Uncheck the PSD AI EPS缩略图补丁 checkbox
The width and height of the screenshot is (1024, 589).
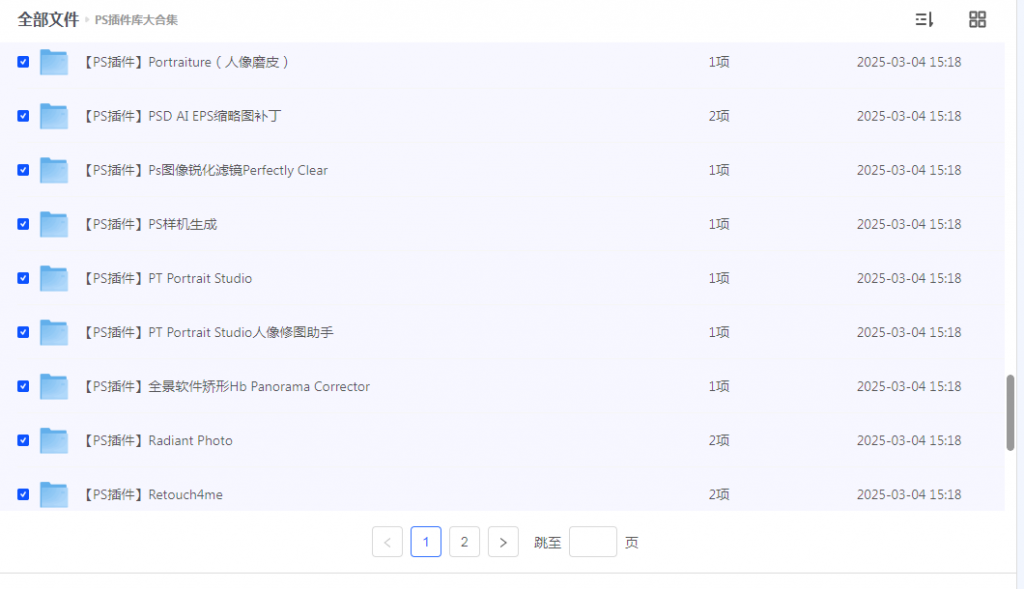23,116
